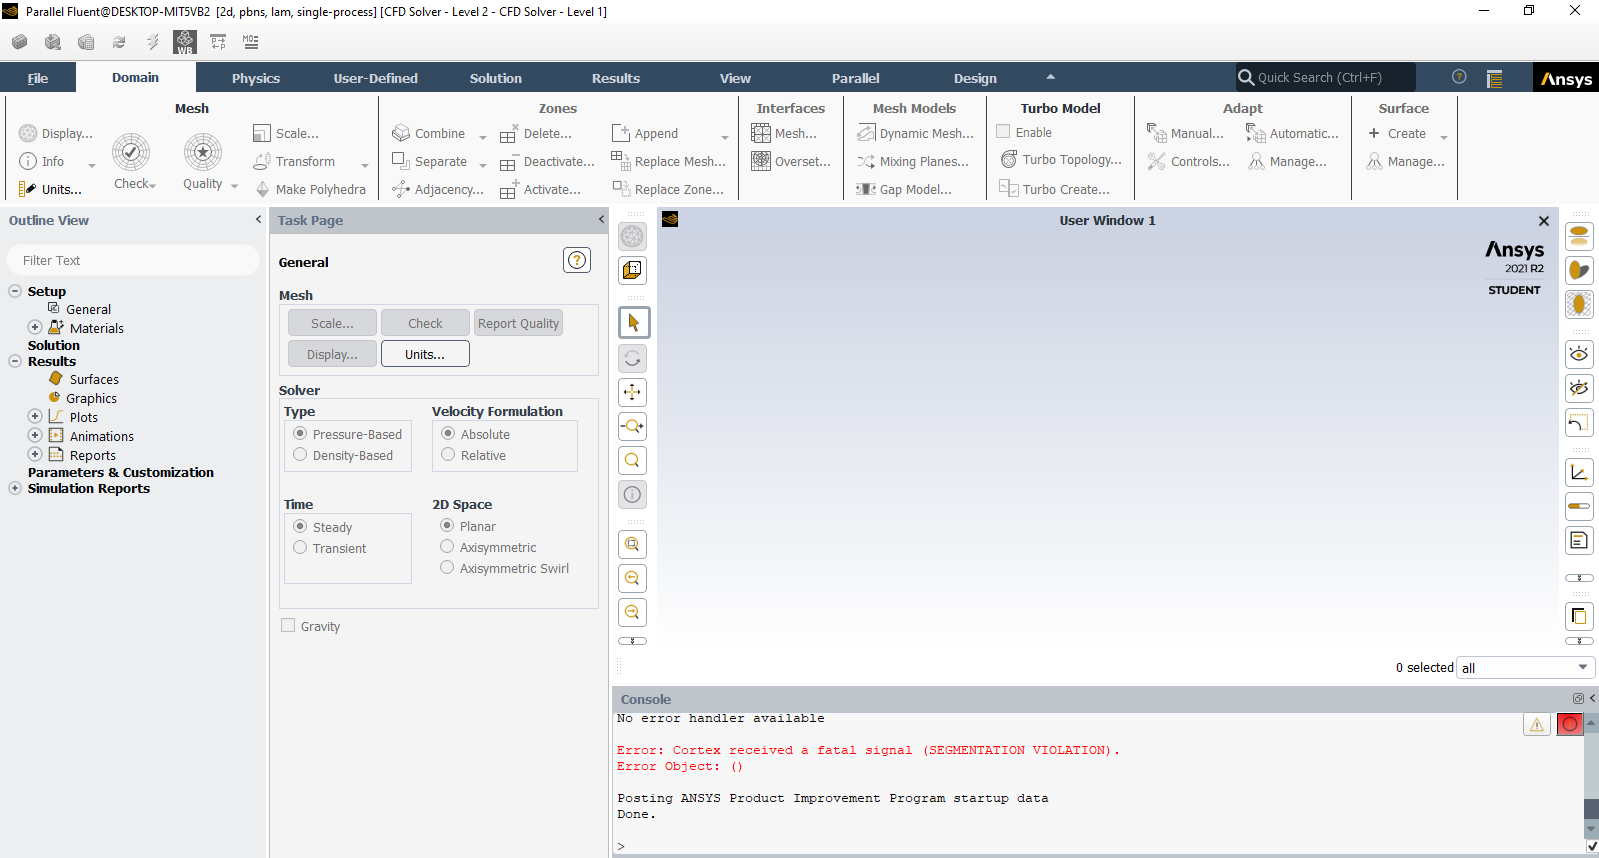Click the axes triad icon in right toolbar
The height and width of the screenshot is (858, 1599).
[x=1579, y=472]
